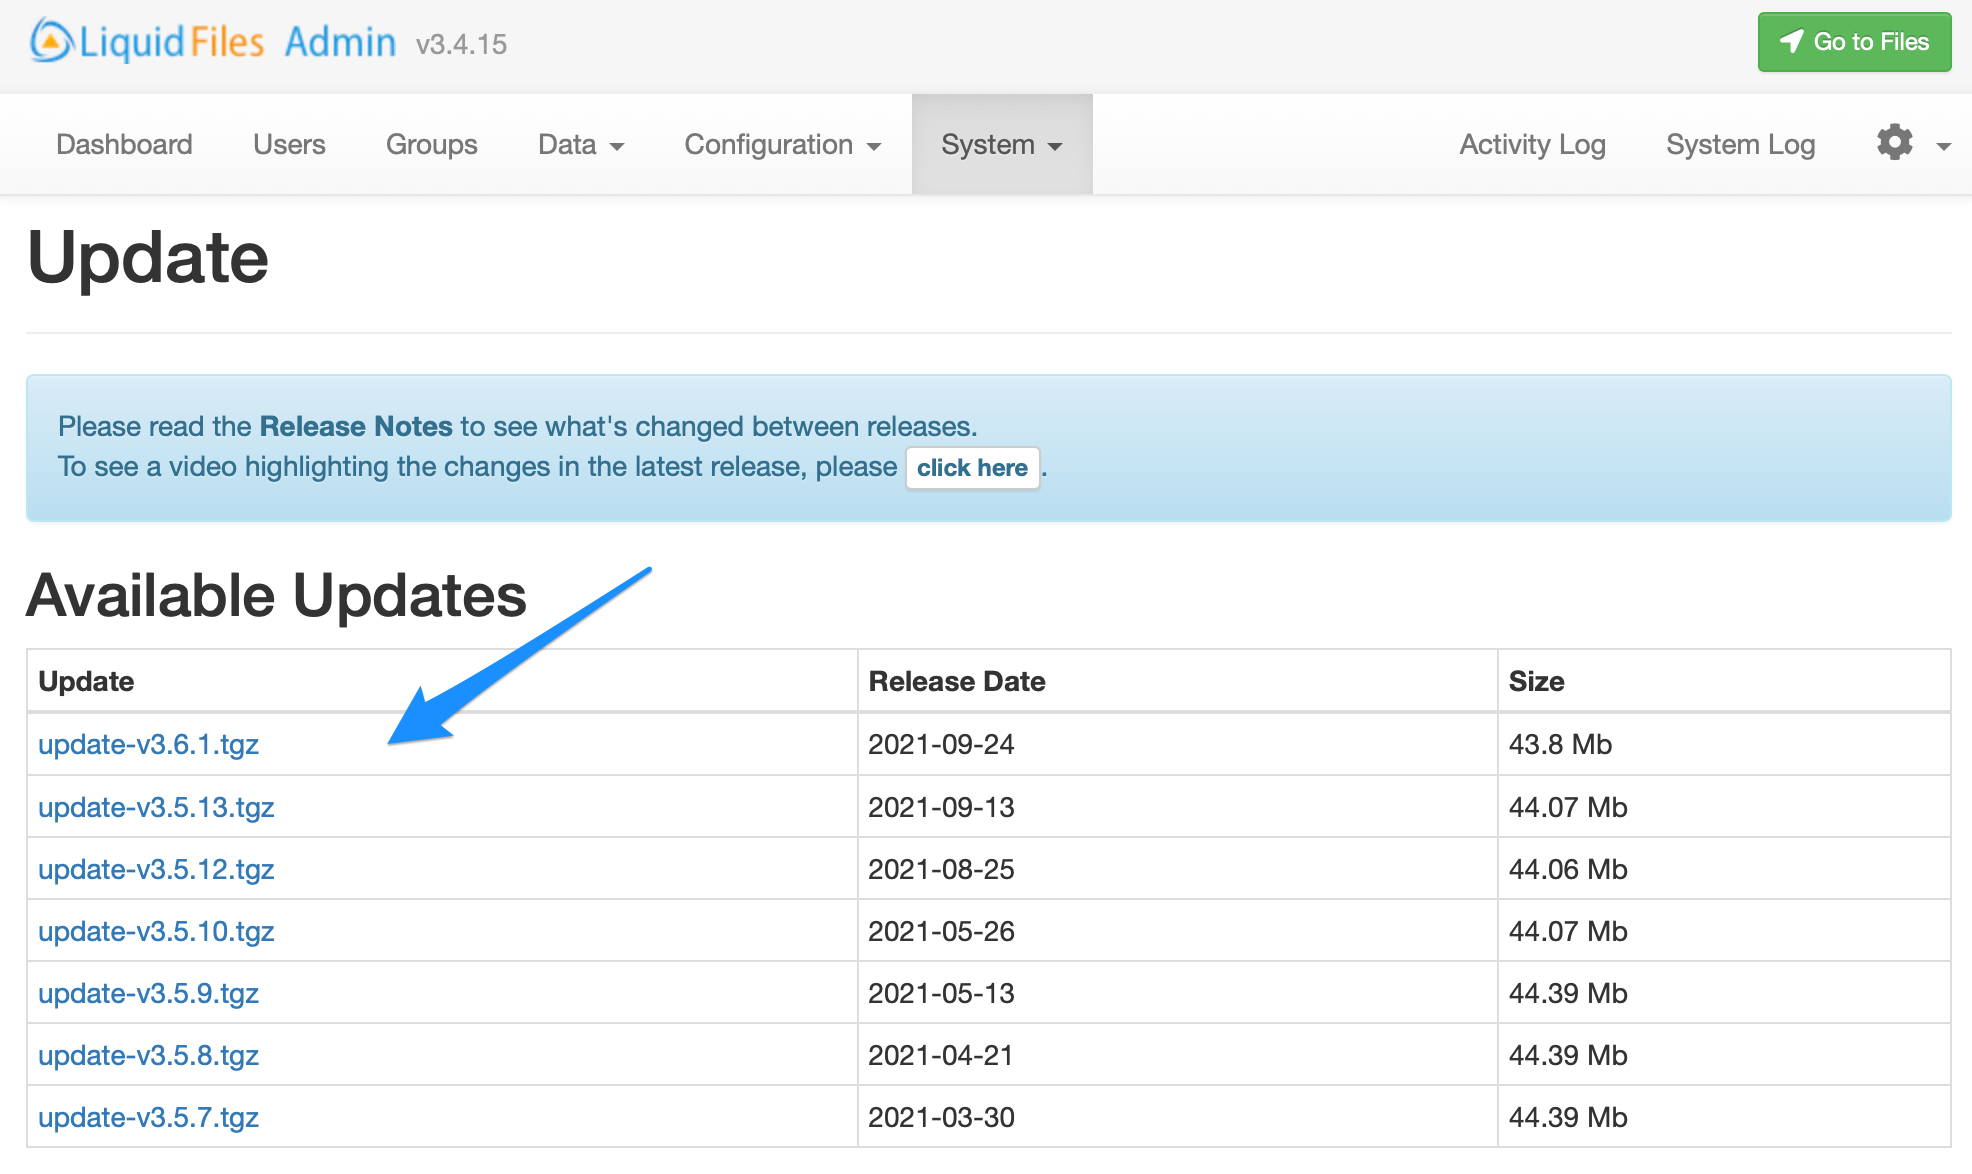Click the LiquidFiles logo icon

pyautogui.click(x=48, y=41)
